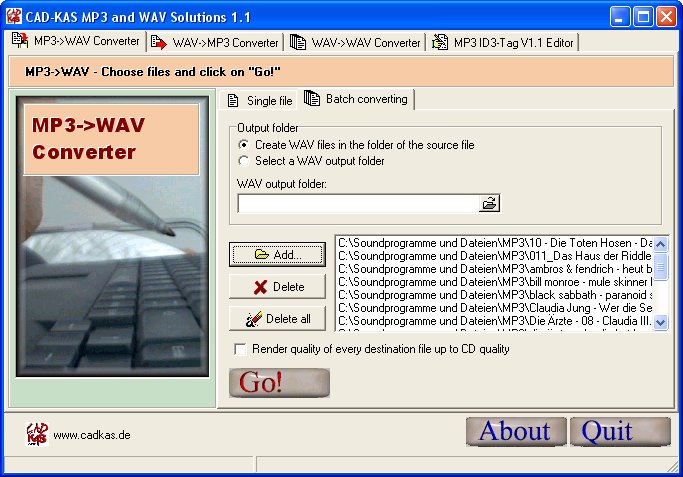Open the www.cadkas.de website link

(x=91, y=435)
